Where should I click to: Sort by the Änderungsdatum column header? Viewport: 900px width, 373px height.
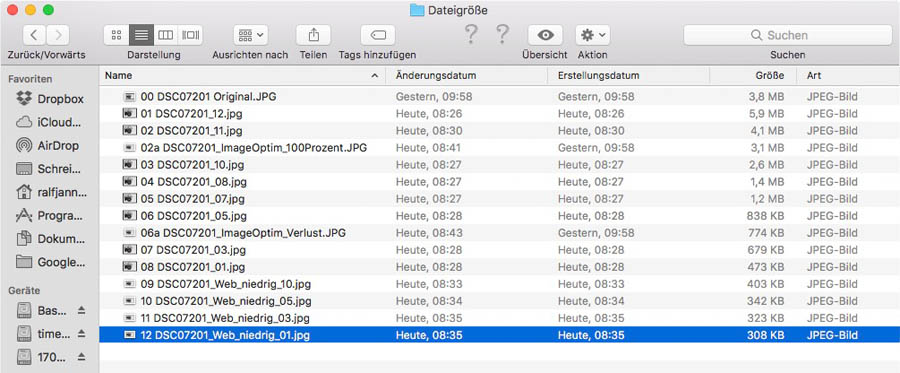(466, 76)
